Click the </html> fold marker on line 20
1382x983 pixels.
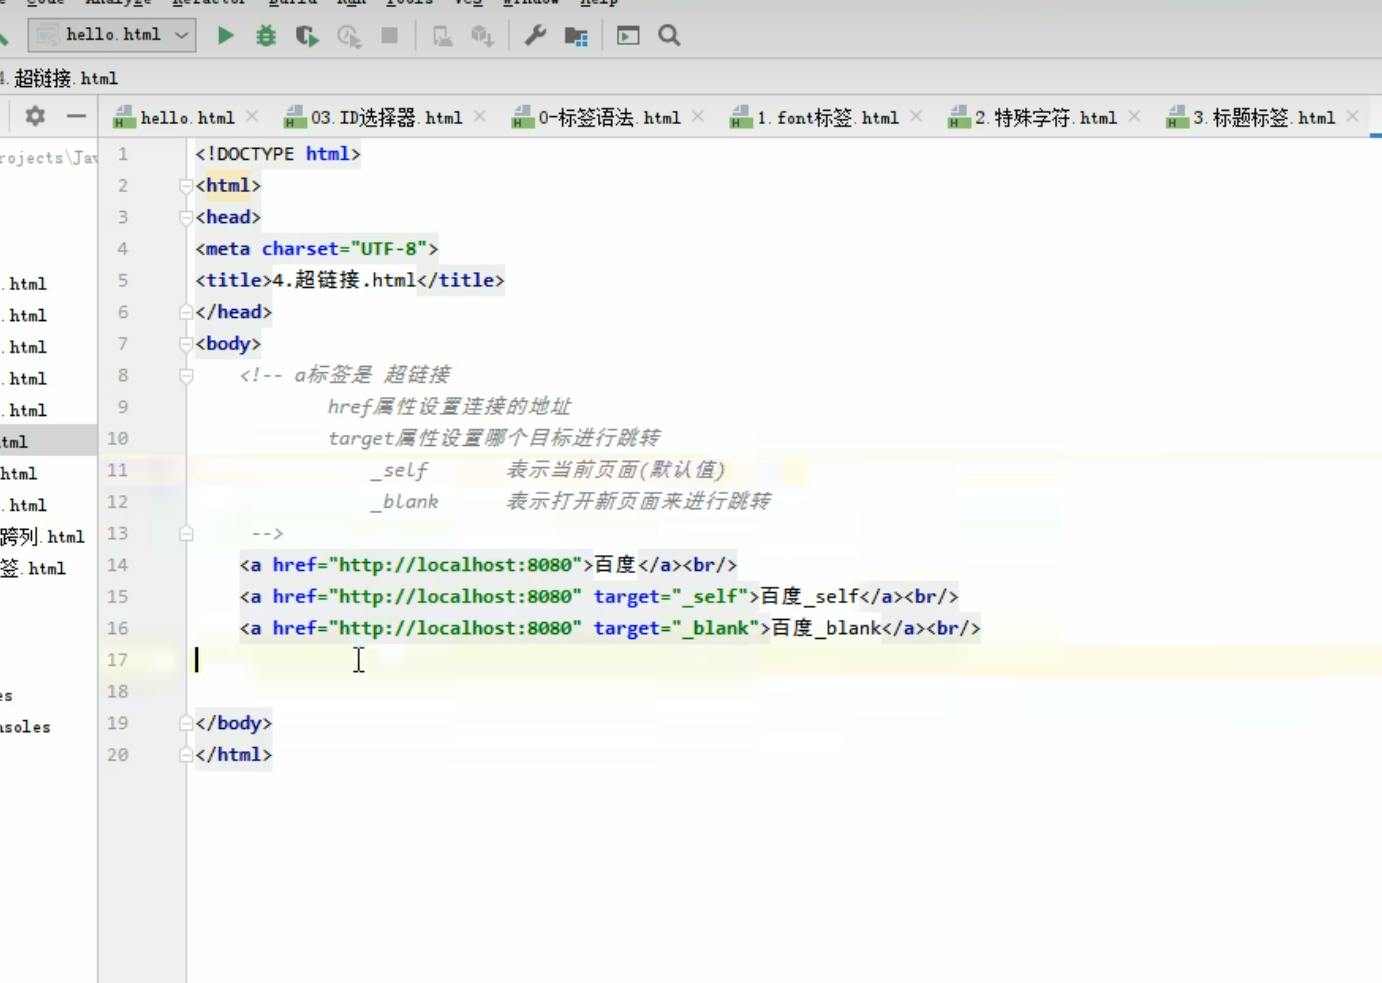pyautogui.click(x=186, y=755)
